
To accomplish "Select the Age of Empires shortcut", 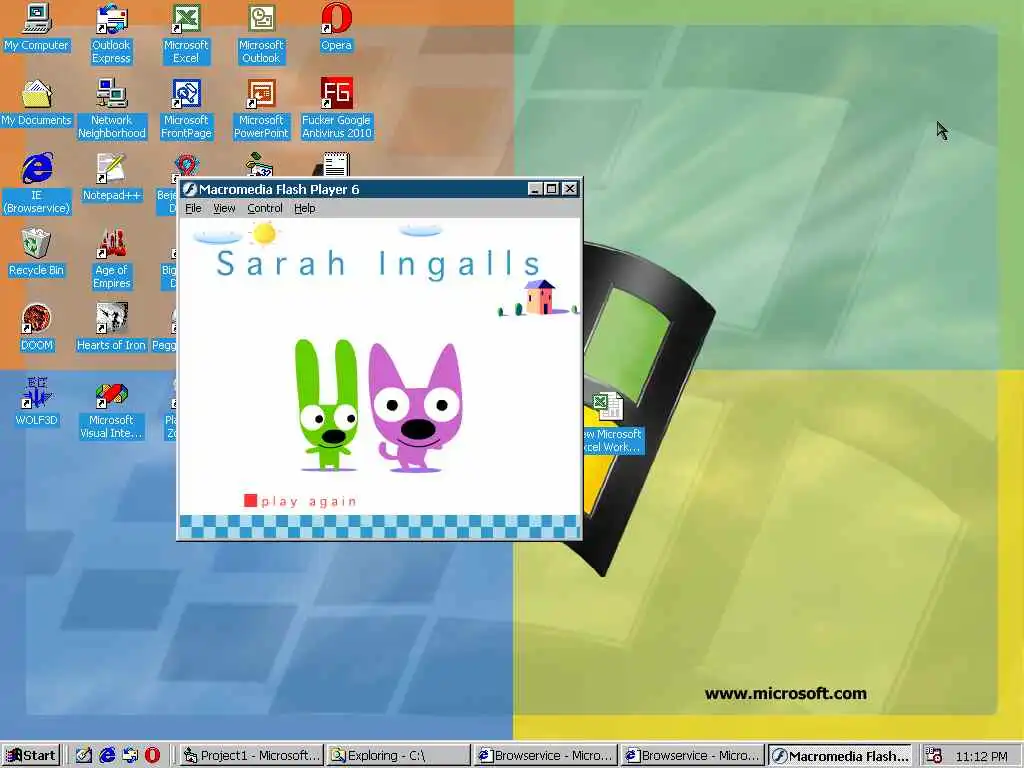I will pos(112,259).
